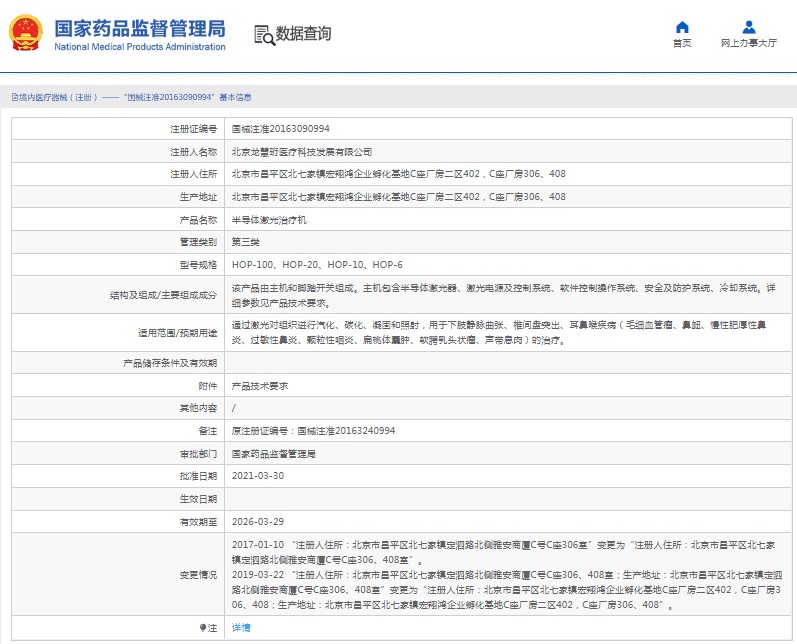797x644 pixels.
Task: Click the 注册人住所 address value
Action: click(x=398, y=174)
